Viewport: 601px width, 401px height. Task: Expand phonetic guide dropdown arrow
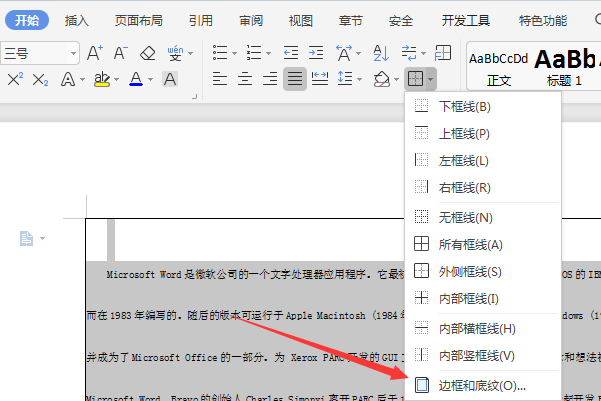click(x=190, y=53)
